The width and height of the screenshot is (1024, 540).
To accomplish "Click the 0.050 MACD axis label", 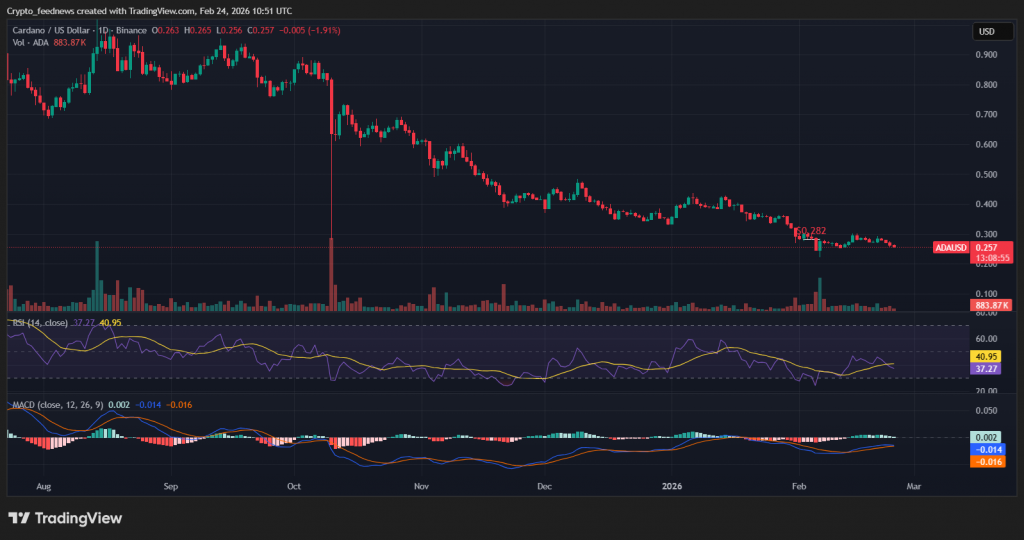I will (x=986, y=411).
